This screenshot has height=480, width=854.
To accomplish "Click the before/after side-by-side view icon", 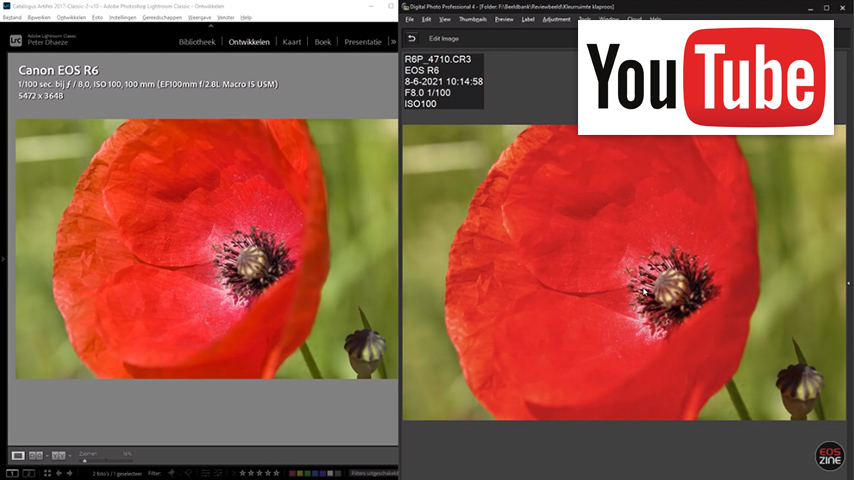I will point(36,455).
